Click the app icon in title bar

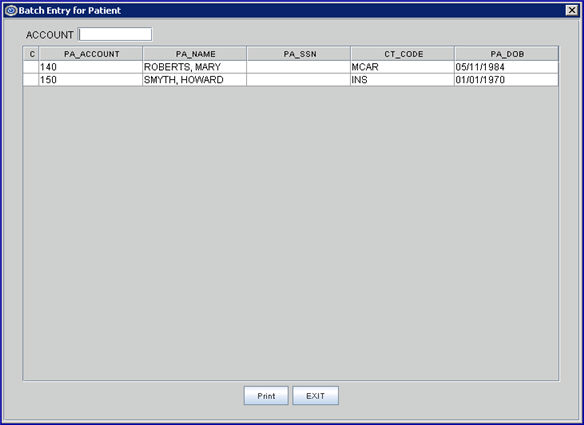pos(11,10)
